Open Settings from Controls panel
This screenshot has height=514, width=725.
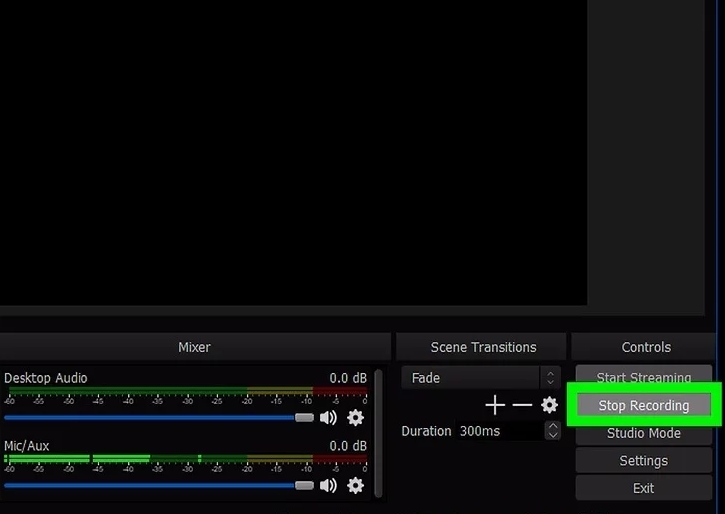click(644, 460)
